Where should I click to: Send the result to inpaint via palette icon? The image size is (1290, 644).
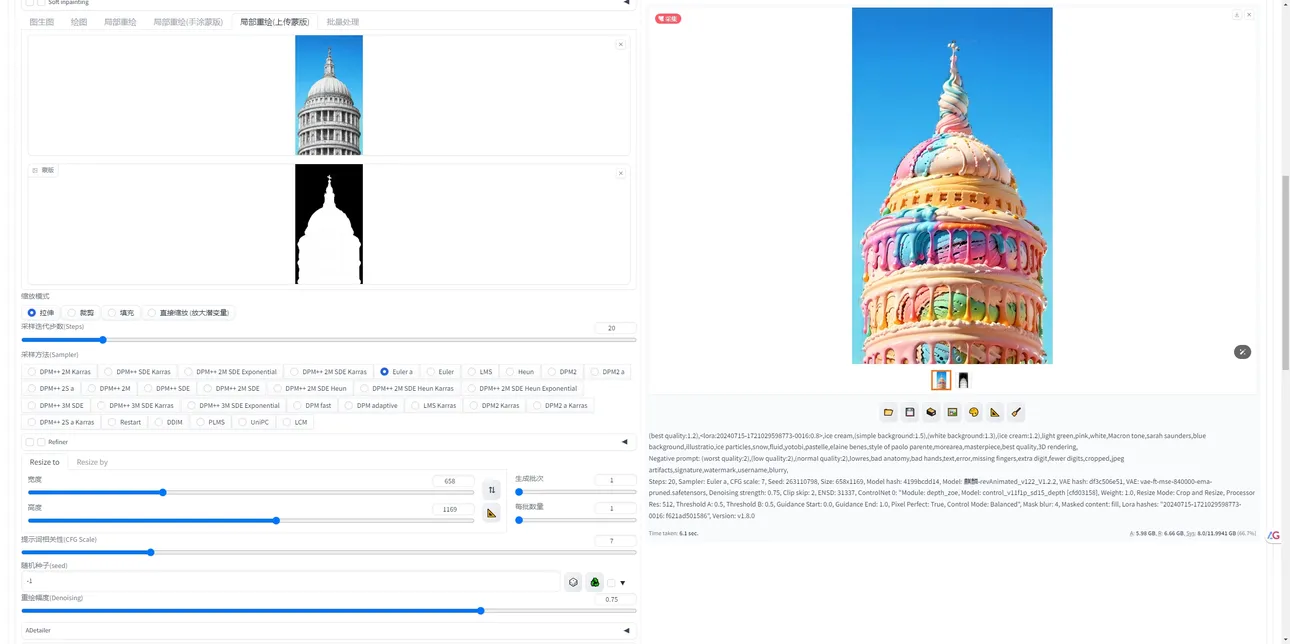pyautogui.click(x=974, y=412)
